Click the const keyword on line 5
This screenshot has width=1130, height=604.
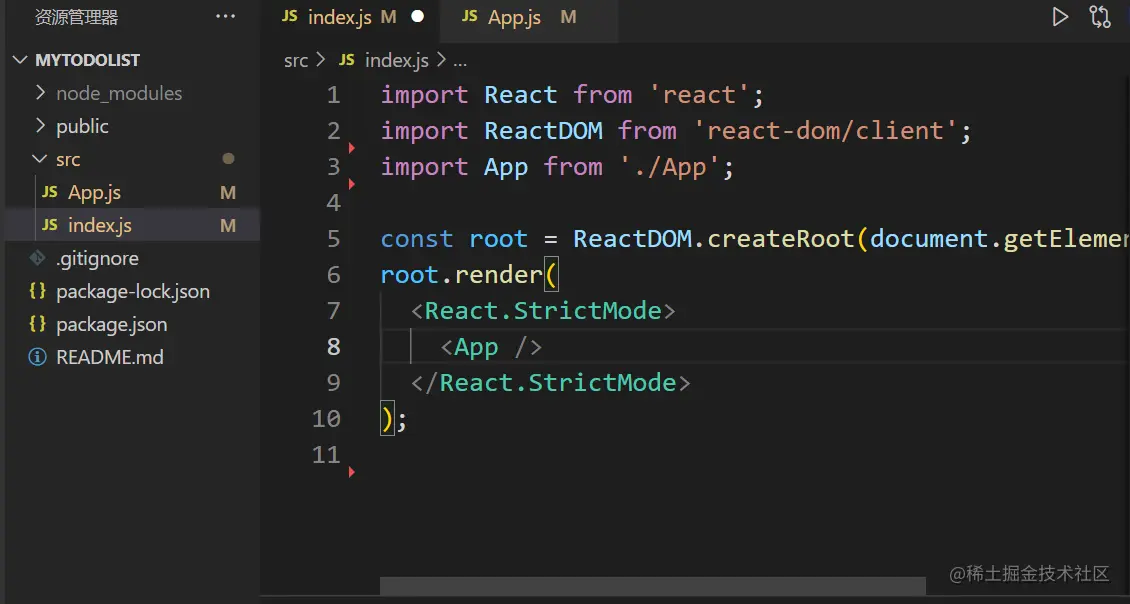coord(417,239)
